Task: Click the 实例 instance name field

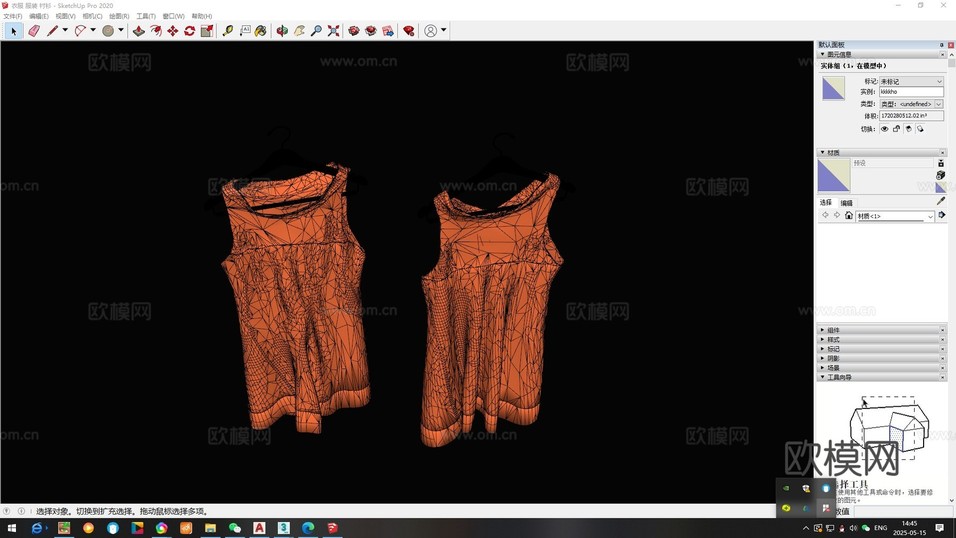Action: tap(911, 92)
